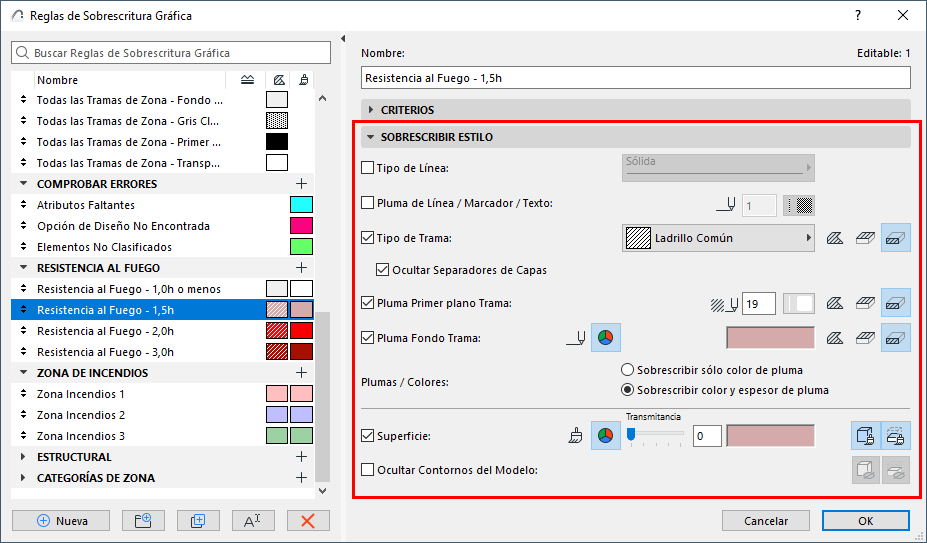Expand CATEGORÍAS DE ZONA group
The height and width of the screenshot is (543, 927).
(24, 478)
